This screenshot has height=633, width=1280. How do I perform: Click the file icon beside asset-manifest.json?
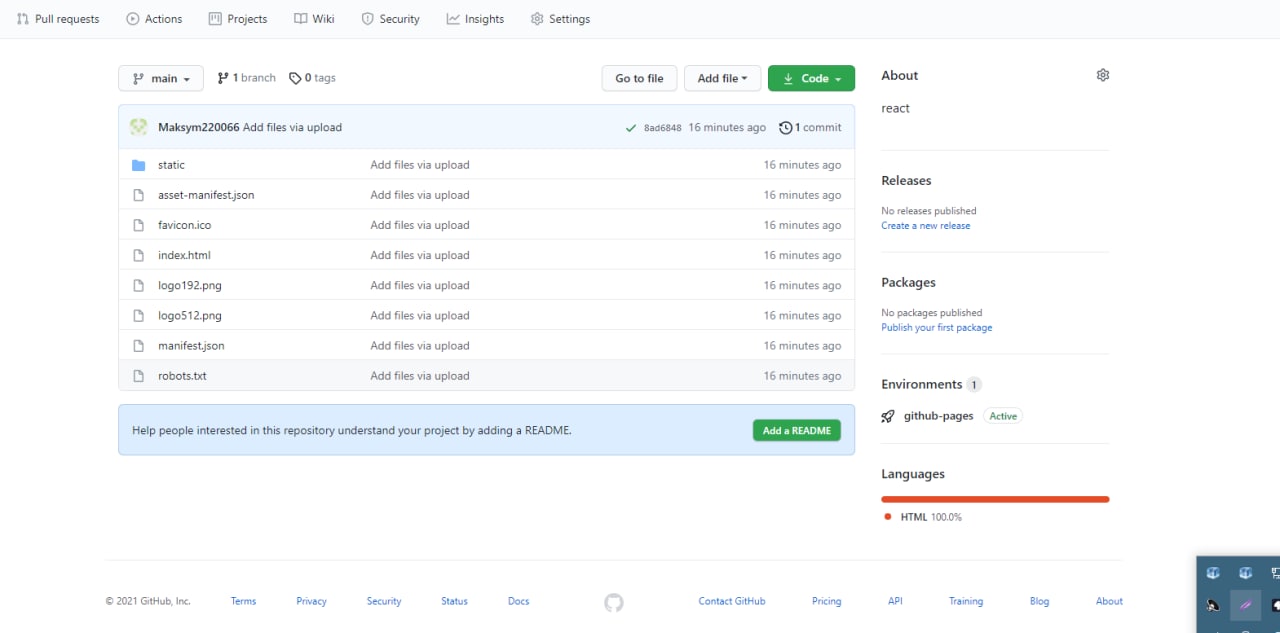pyautogui.click(x=139, y=195)
